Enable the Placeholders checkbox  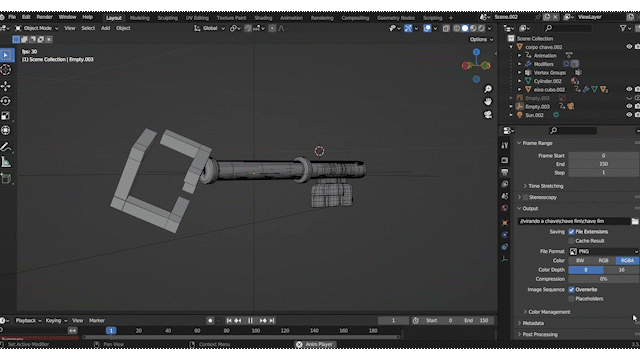coord(571,299)
